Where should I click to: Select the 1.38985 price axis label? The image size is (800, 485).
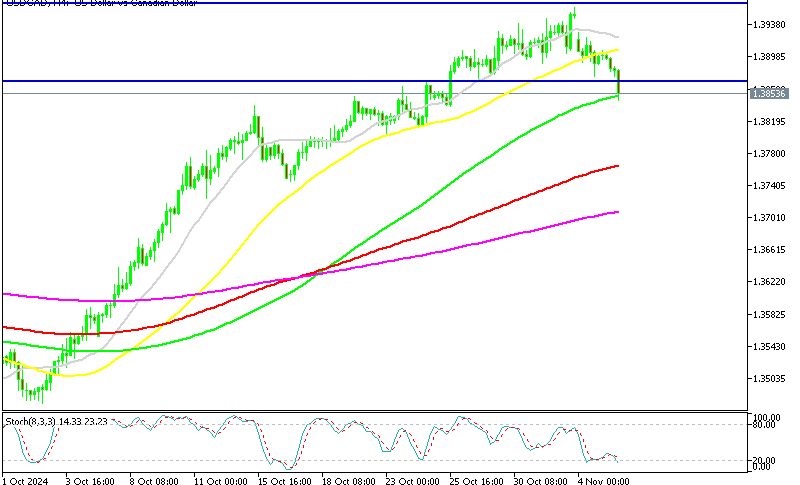[x=768, y=57]
